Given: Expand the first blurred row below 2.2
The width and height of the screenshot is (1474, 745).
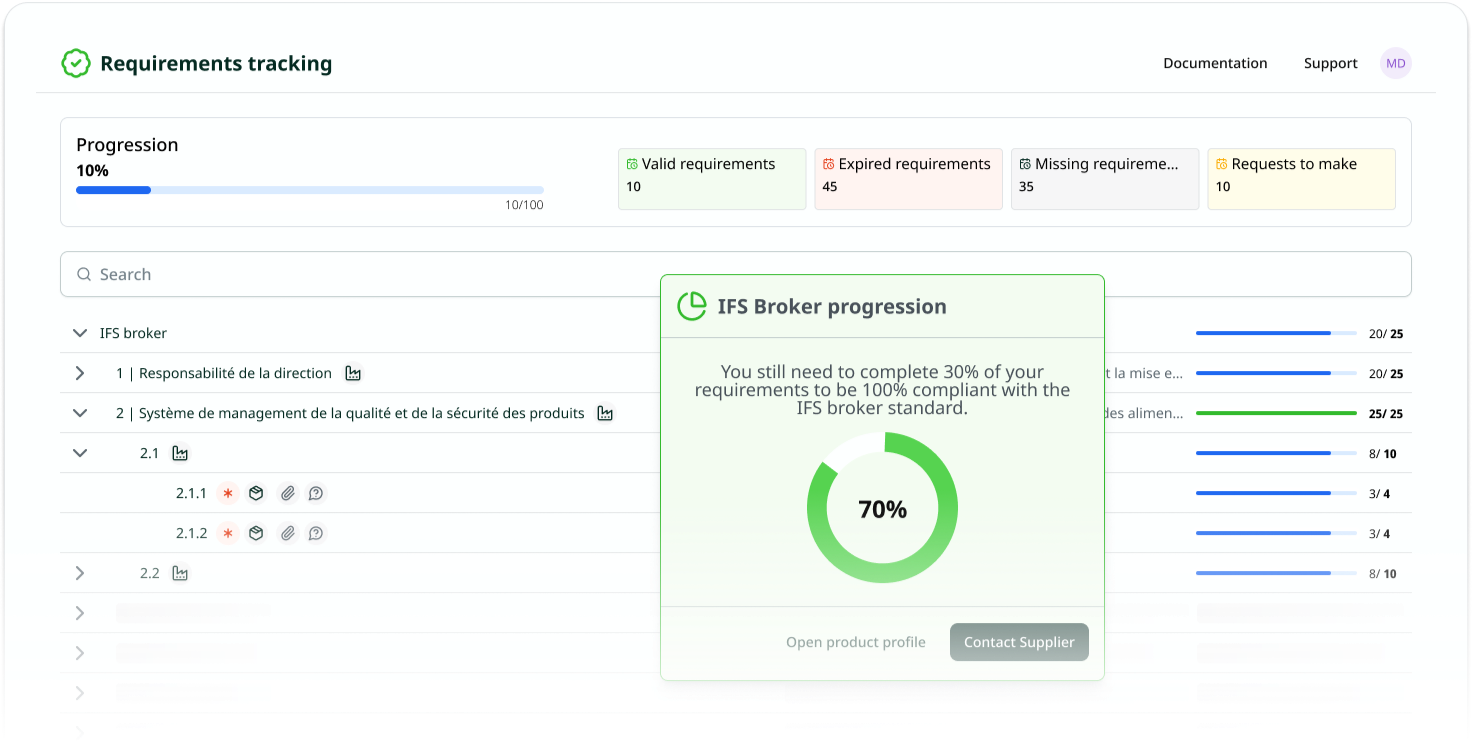Looking at the screenshot, I should [80, 613].
